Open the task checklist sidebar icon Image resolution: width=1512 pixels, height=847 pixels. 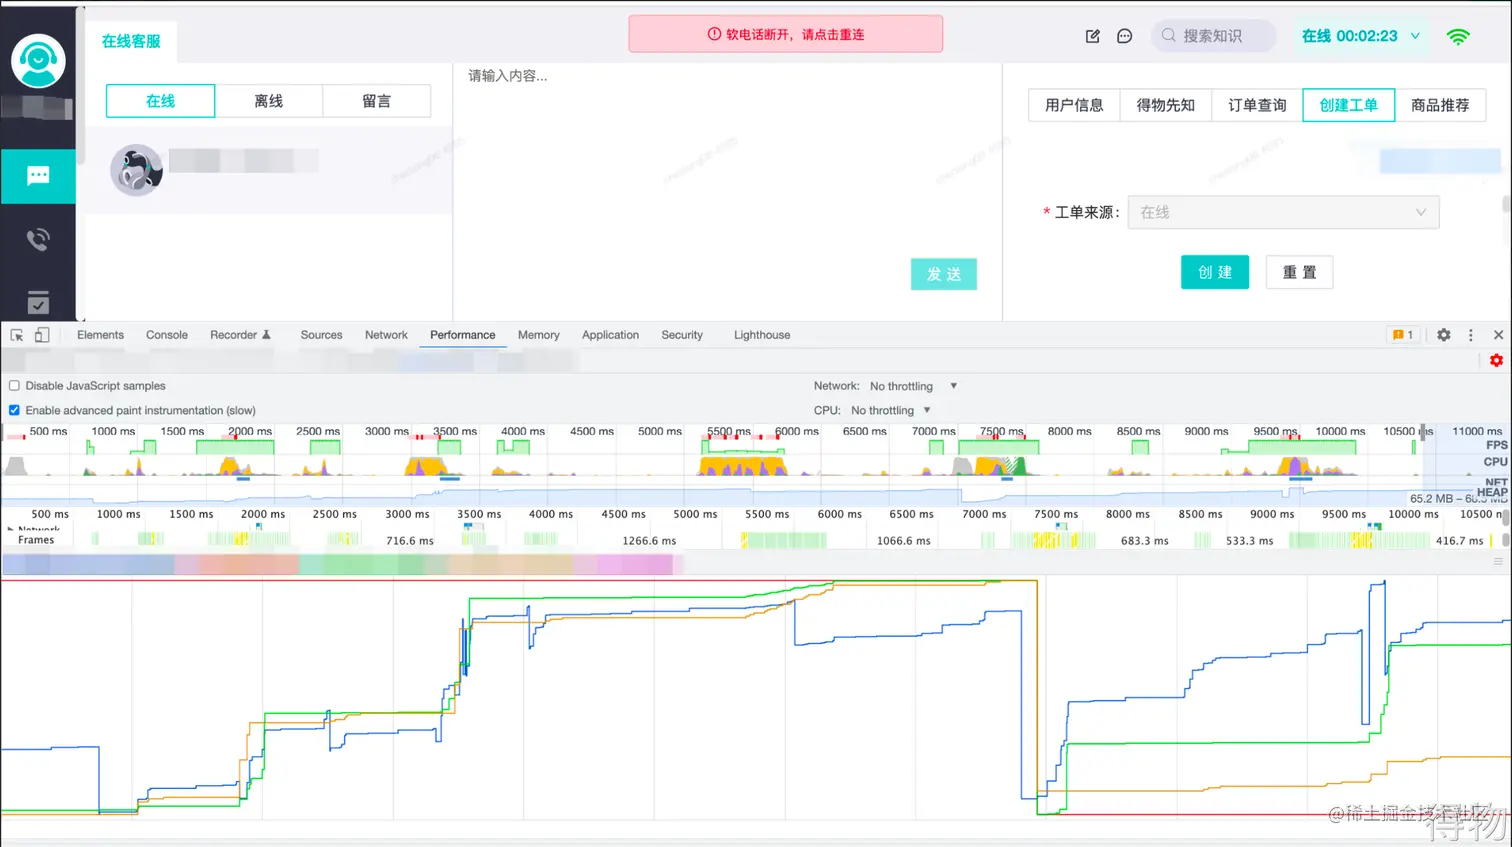38,302
